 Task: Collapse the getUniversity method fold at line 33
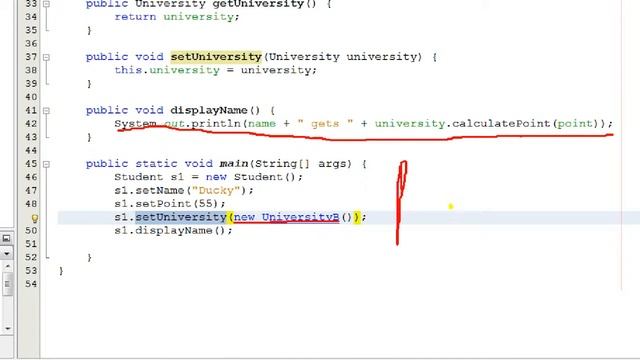pos(47,4)
